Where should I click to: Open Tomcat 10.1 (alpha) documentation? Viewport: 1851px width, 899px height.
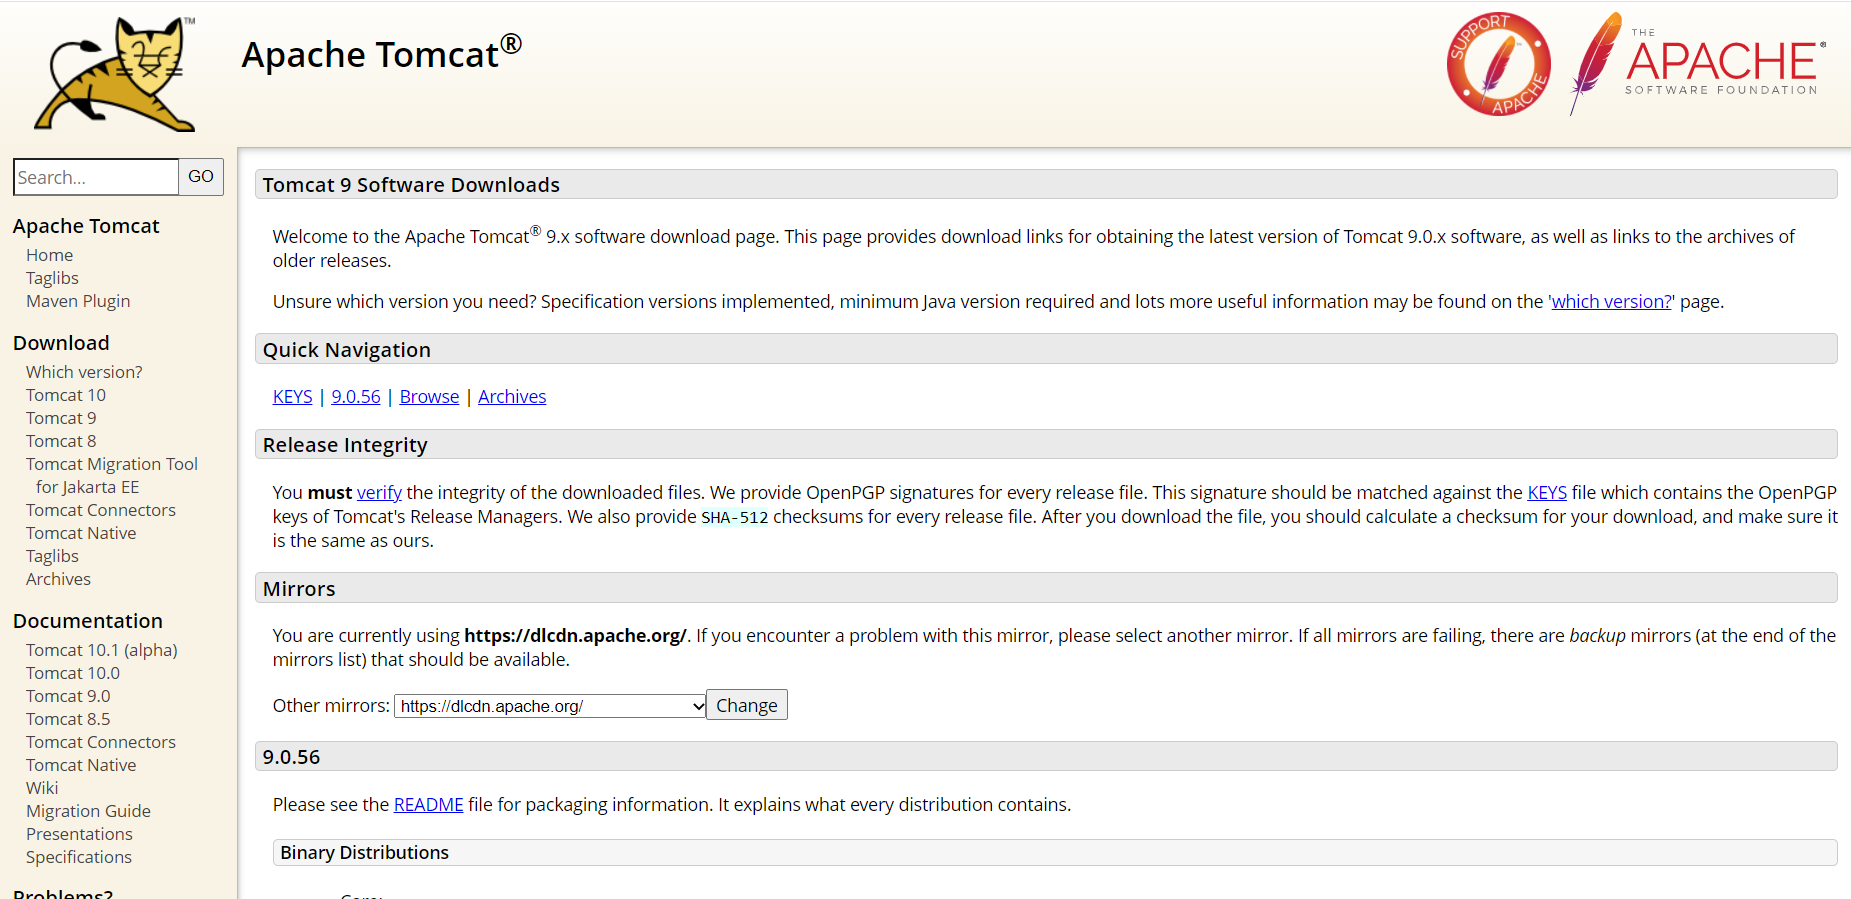(102, 650)
